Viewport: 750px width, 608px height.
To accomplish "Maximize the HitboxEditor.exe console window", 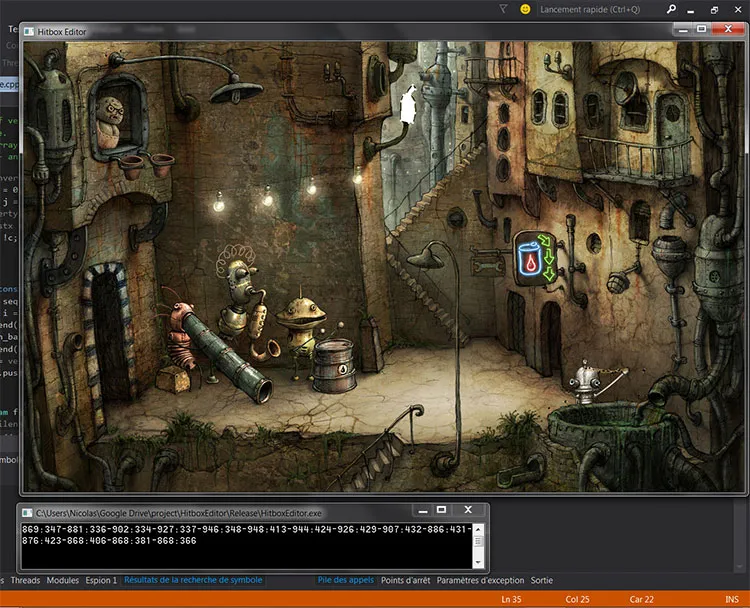I will 441,510.
